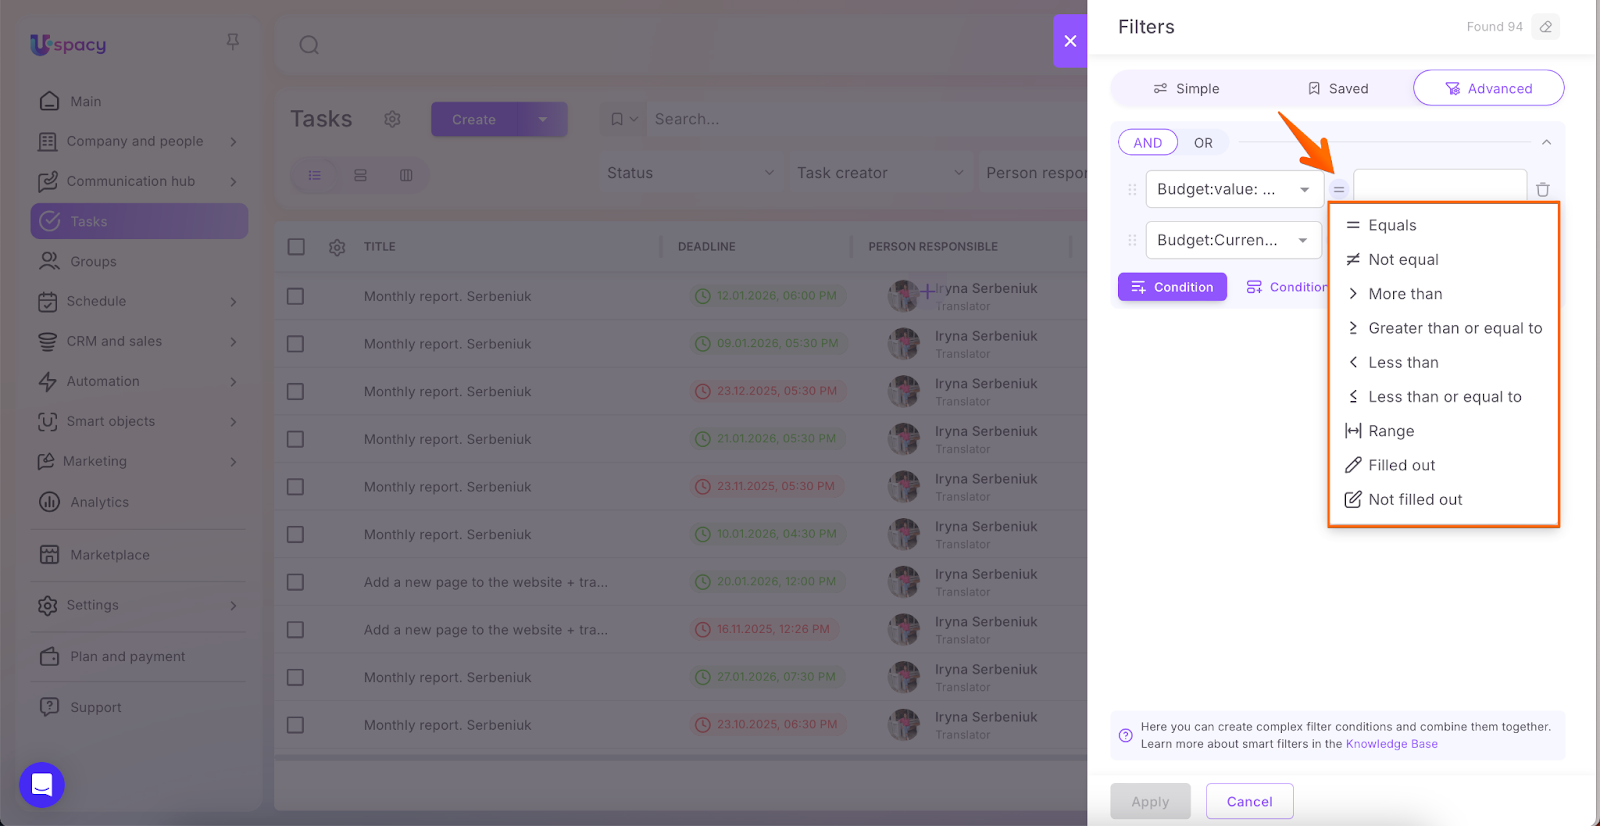Click the gear icon next to the Tasks heading
This screenshot has width=1600, height=826.
click(x=392, y=119)
